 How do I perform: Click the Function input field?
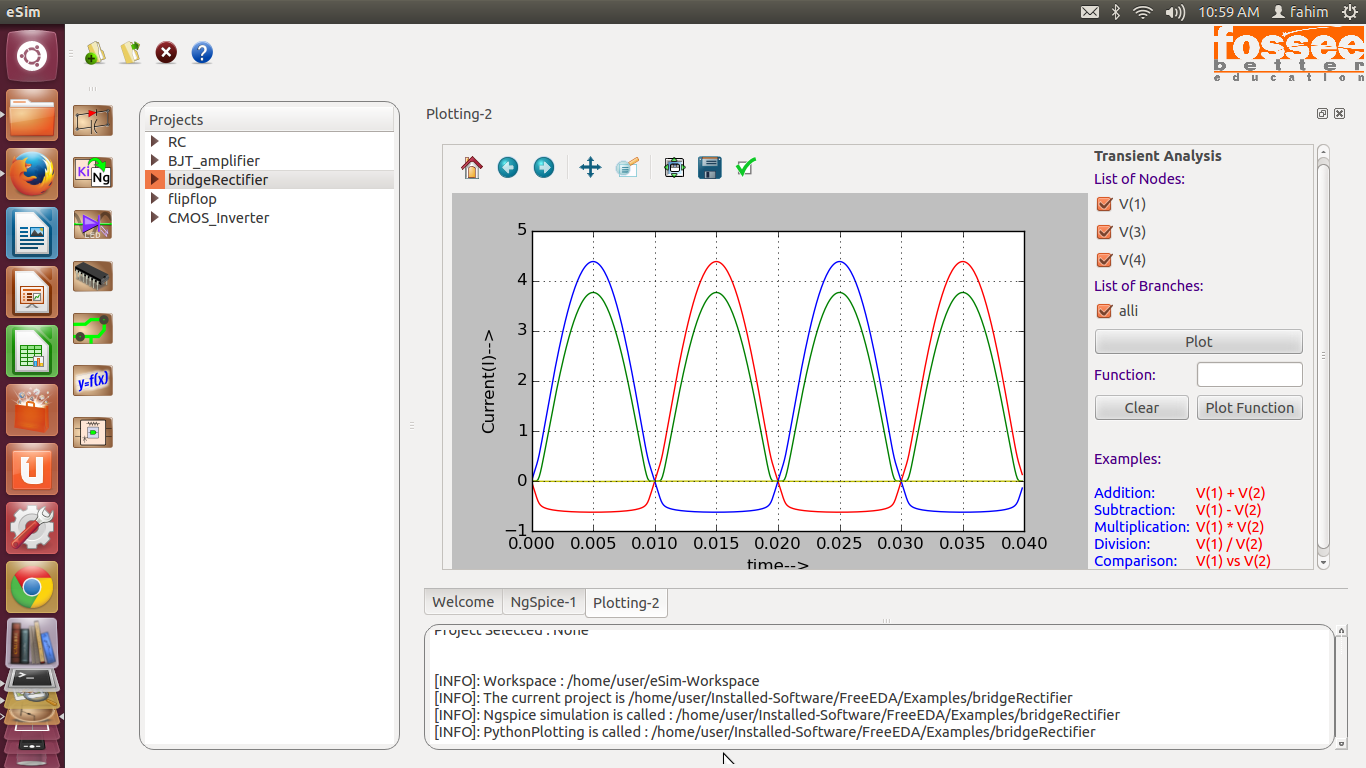point(1249,375)
